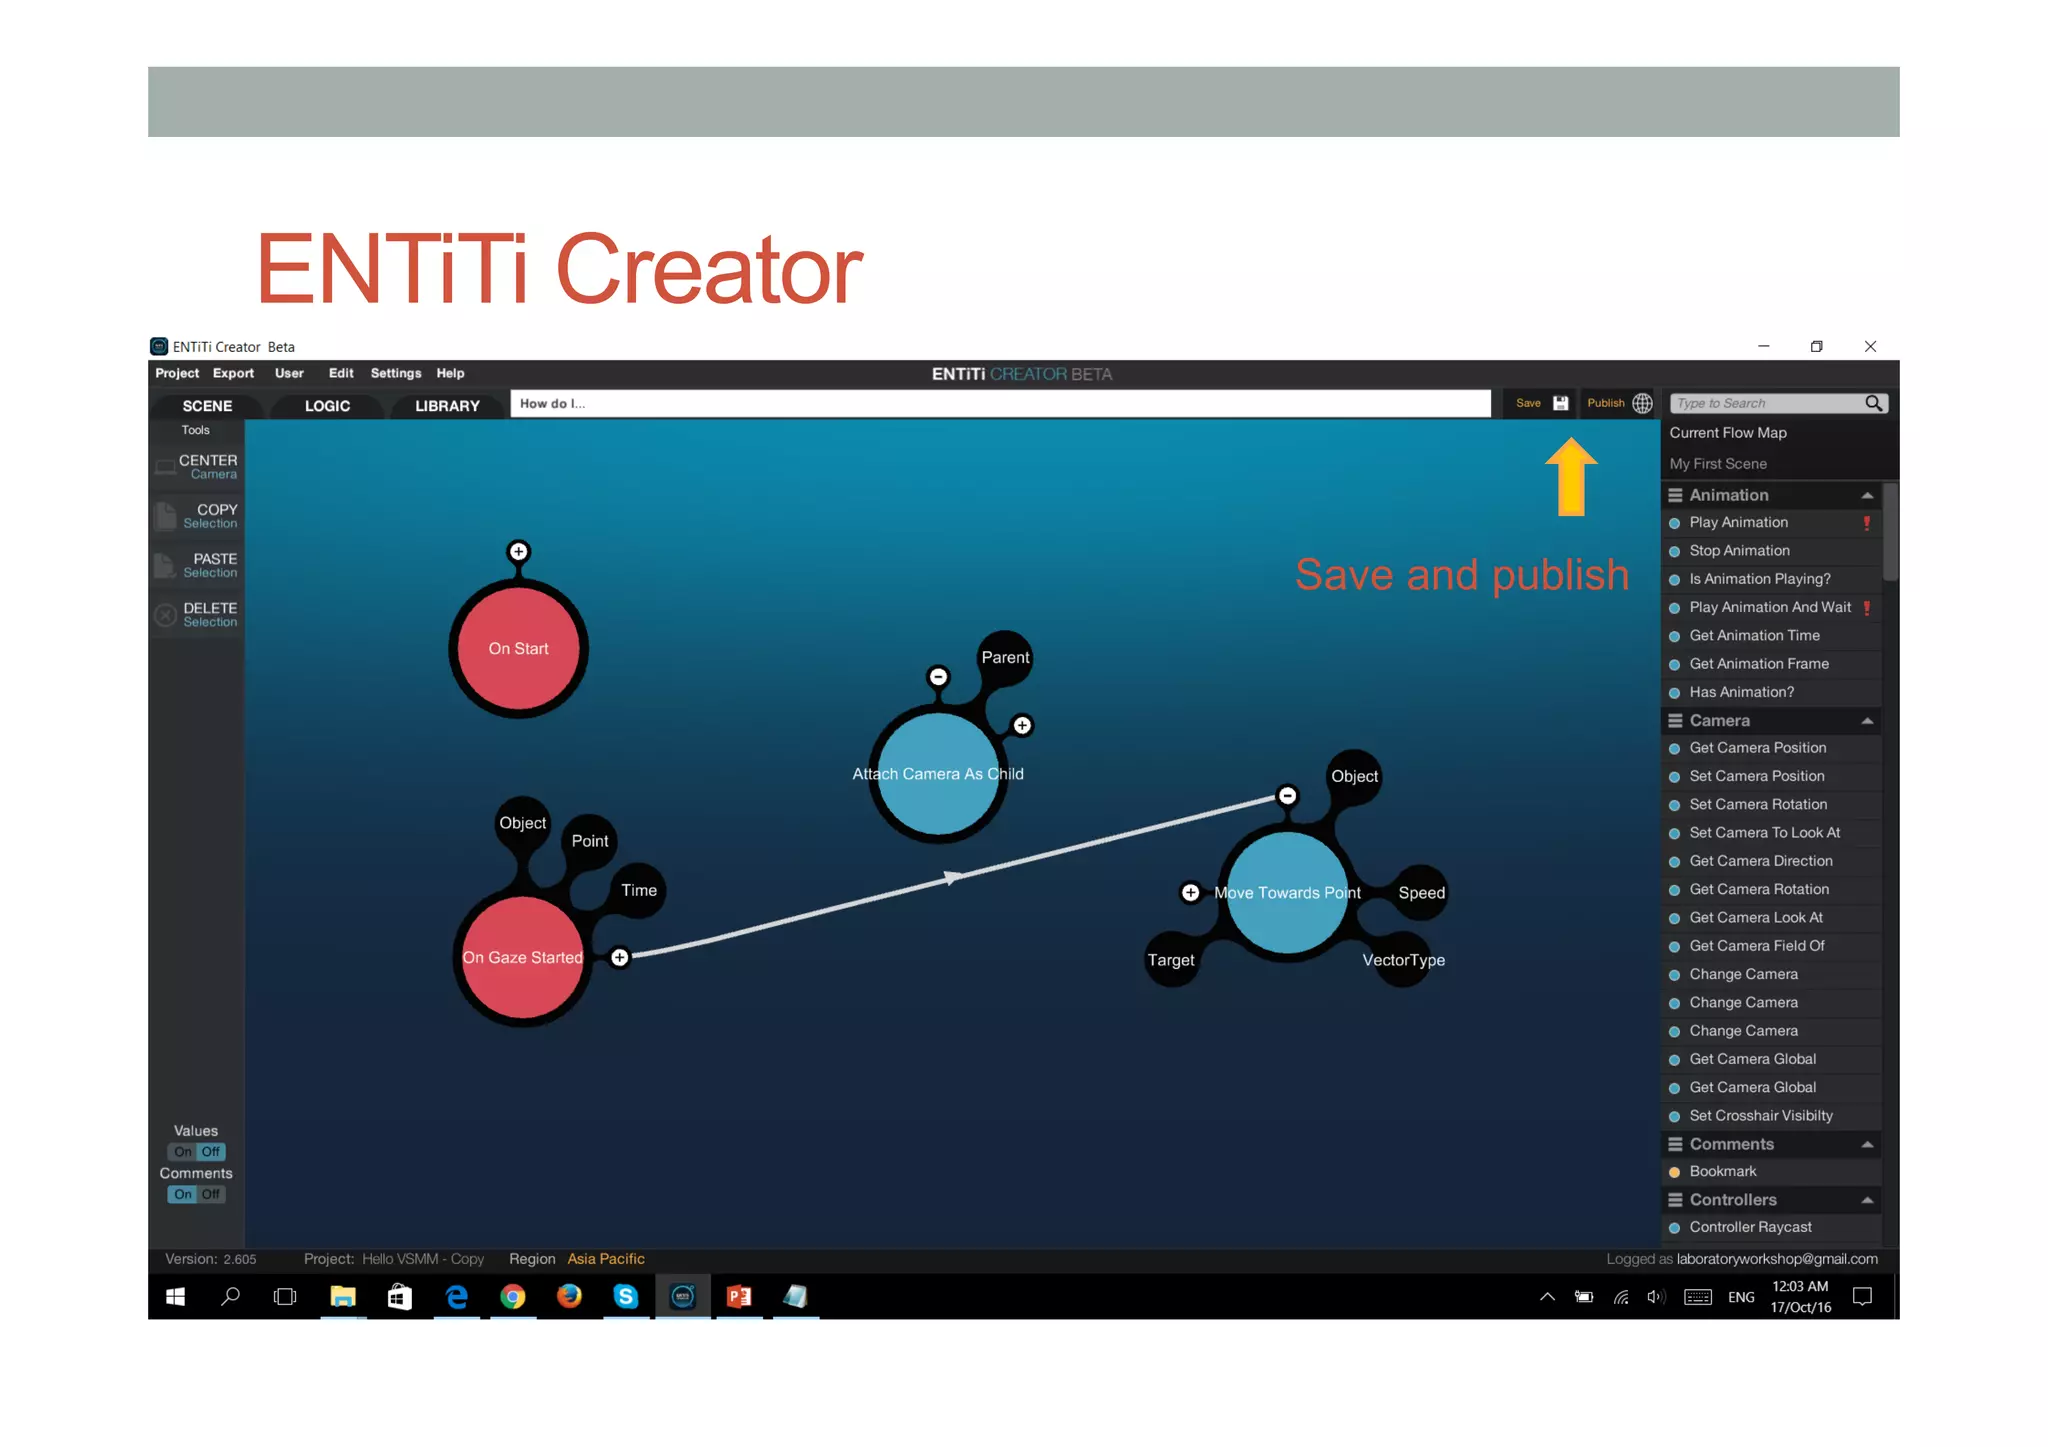Screen dimensions: 2048x1447
Task: Click the Copy Selection tool
Action: 197,516
